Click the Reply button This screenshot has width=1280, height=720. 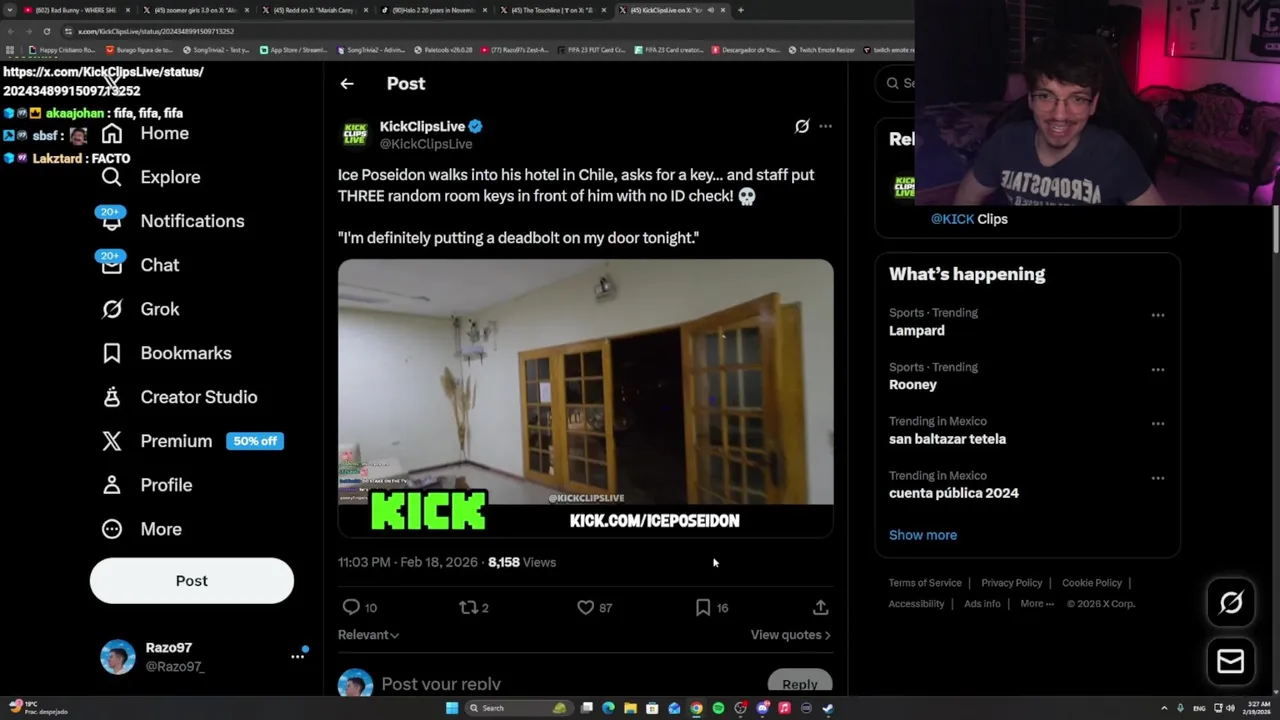800,684
